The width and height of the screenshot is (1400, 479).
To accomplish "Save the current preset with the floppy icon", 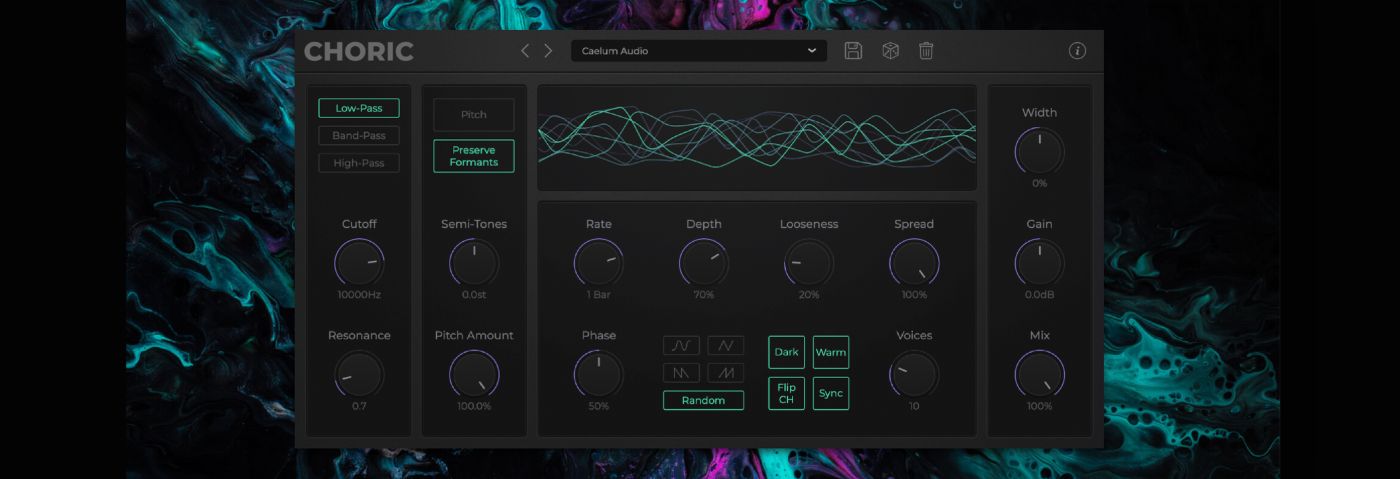I will click(853, 51).
